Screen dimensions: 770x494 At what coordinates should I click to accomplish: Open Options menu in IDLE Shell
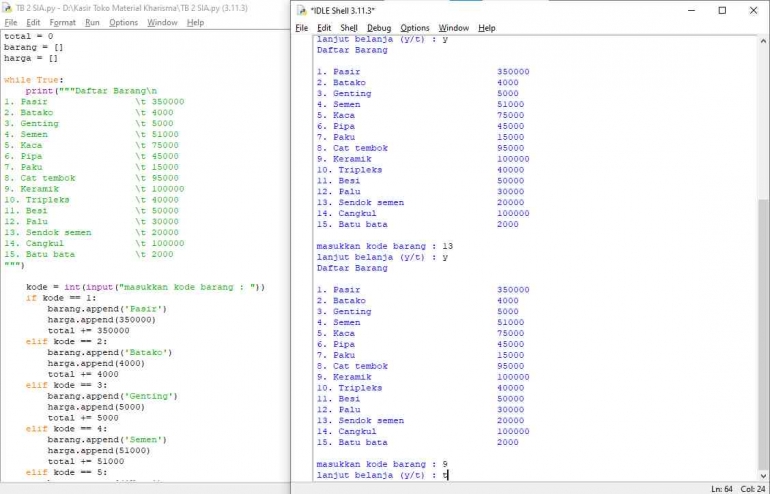[414, 28]
